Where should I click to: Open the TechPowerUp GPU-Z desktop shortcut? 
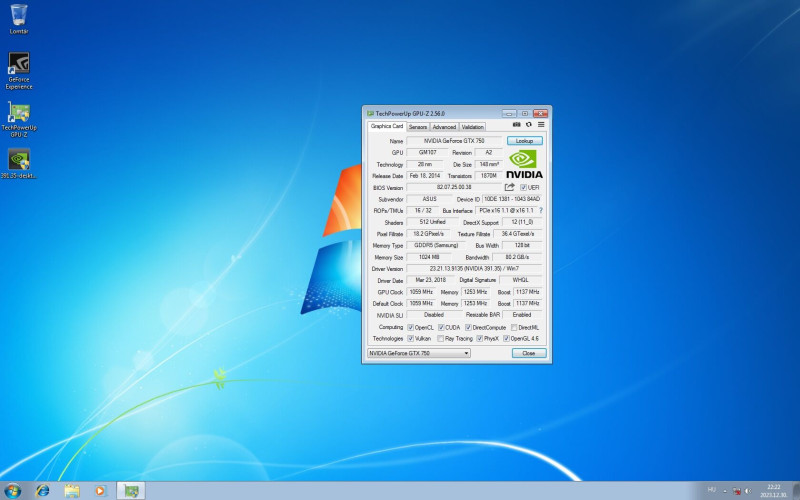[19, 119]
